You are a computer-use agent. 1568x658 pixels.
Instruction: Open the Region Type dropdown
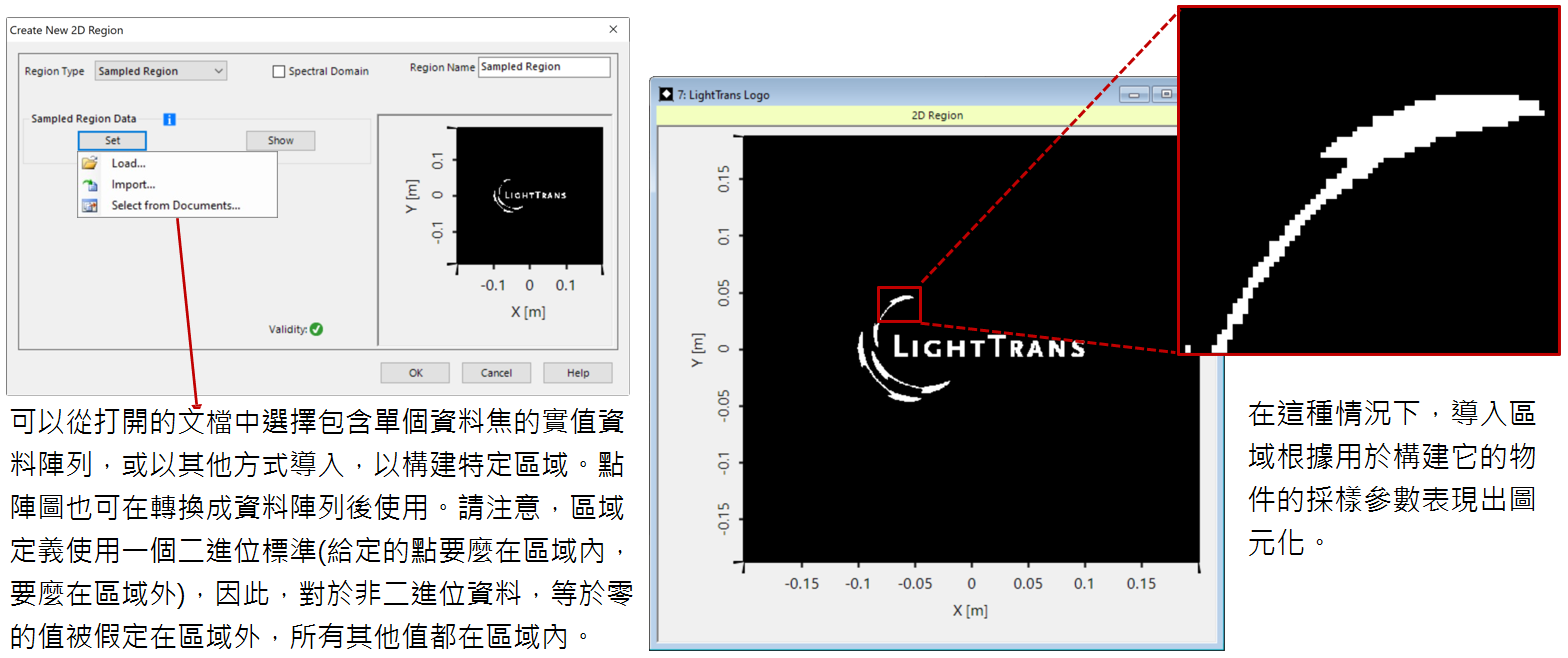pyautogui.click(x=161, y=71)
